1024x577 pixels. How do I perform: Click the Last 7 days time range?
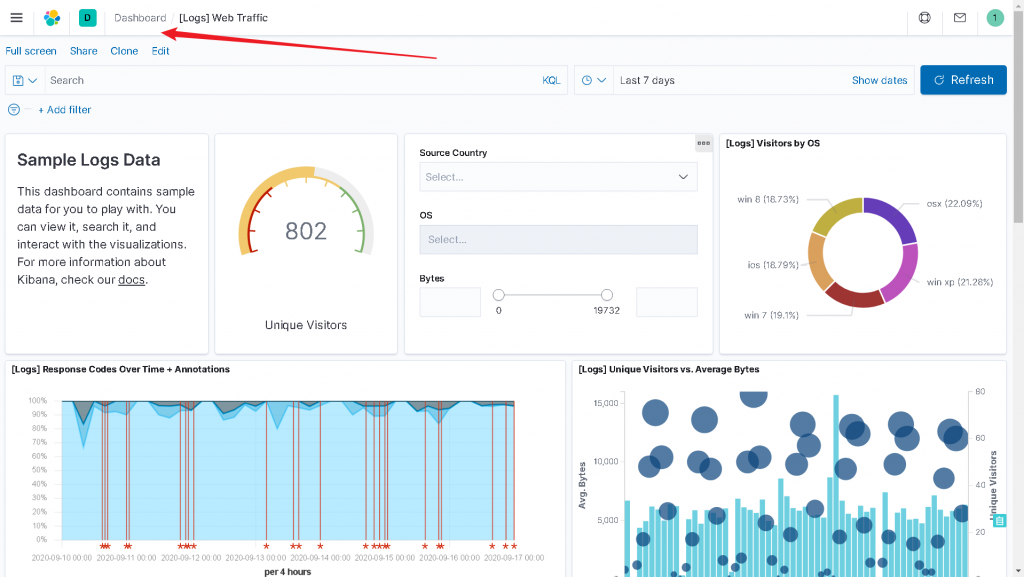tap(647, 80)
